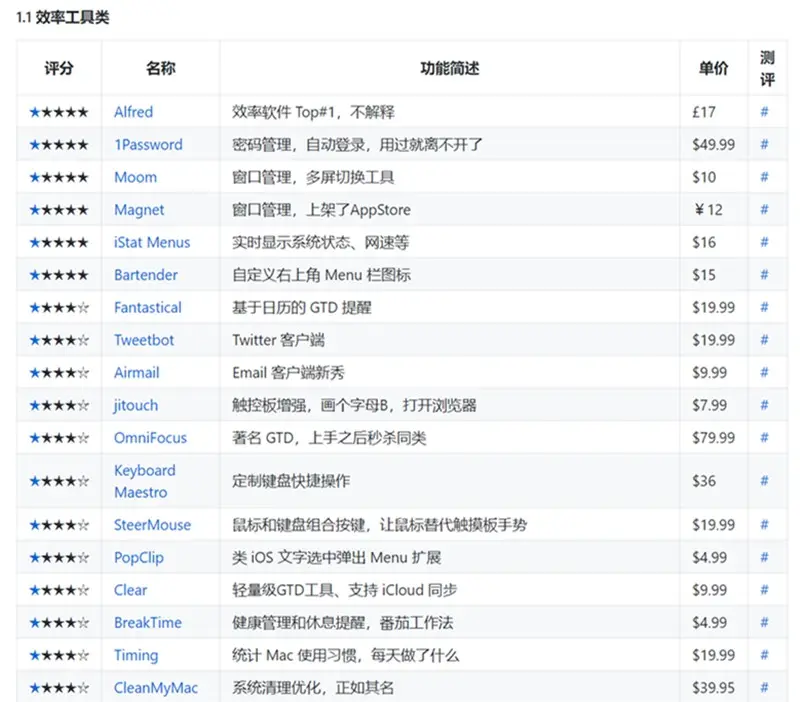This screenshot has height=702, width=800.
Task: Click the Tweetbot link
Action: (x=144, y=340)
